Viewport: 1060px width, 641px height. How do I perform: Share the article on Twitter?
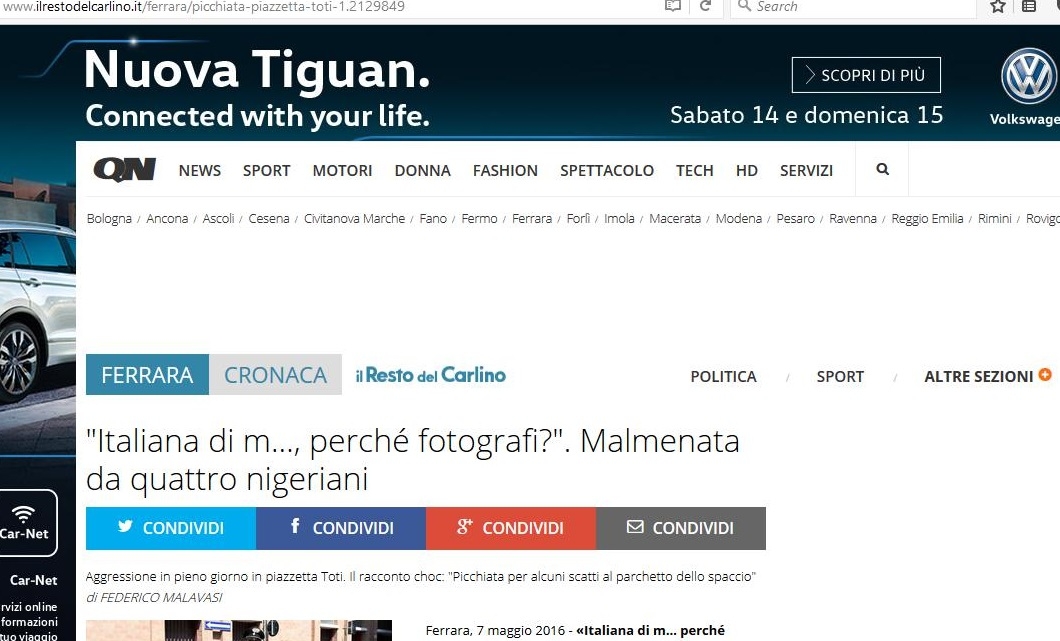(171, 528)
